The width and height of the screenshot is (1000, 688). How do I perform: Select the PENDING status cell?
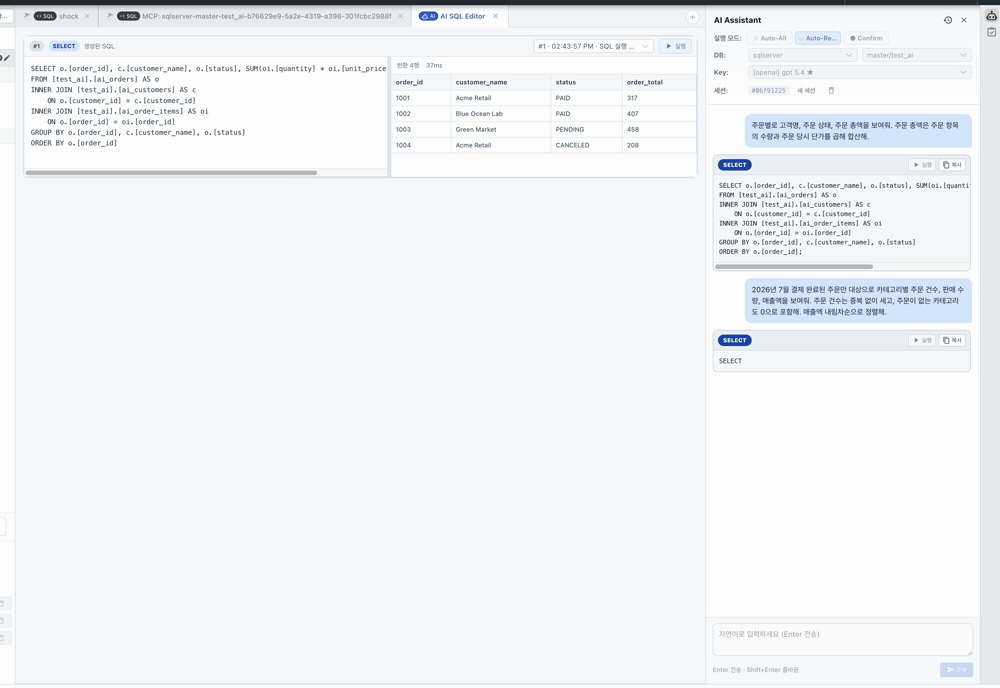[x=586, y=129]
